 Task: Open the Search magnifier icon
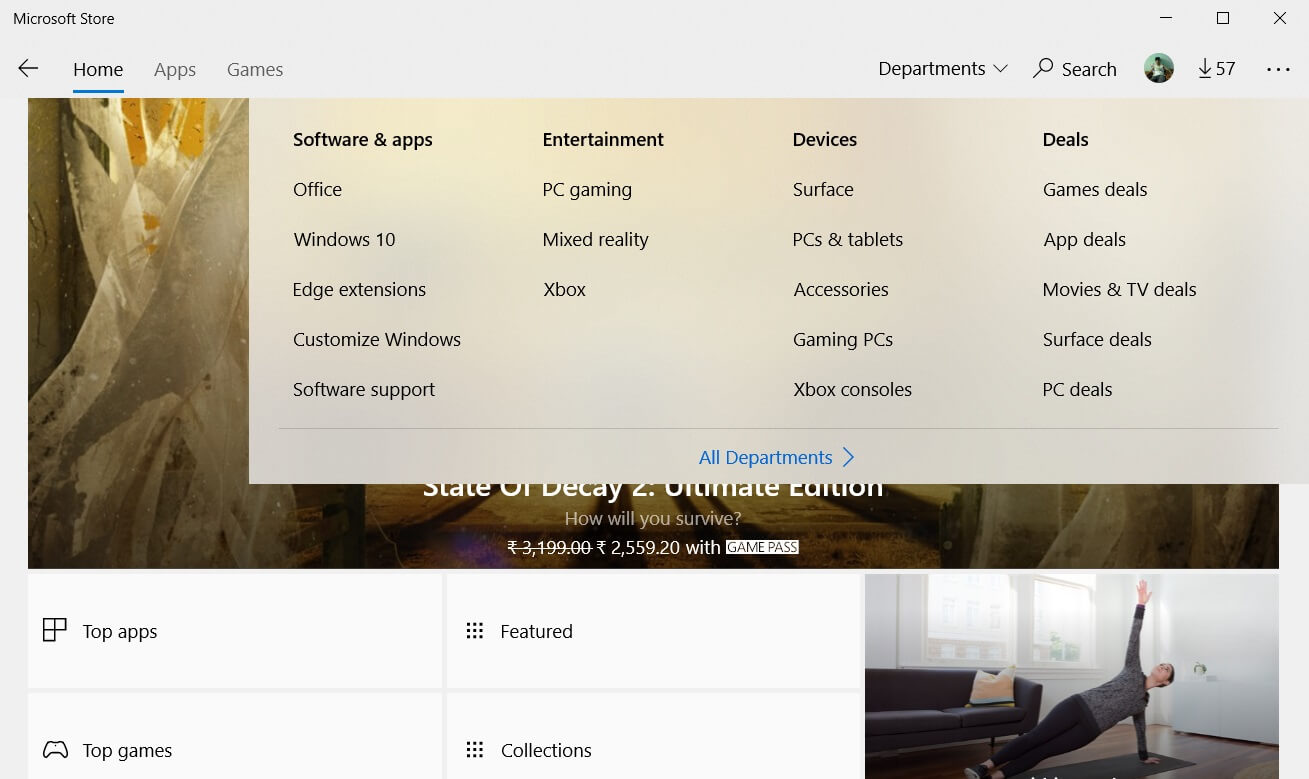click(x=1043, y=68)
